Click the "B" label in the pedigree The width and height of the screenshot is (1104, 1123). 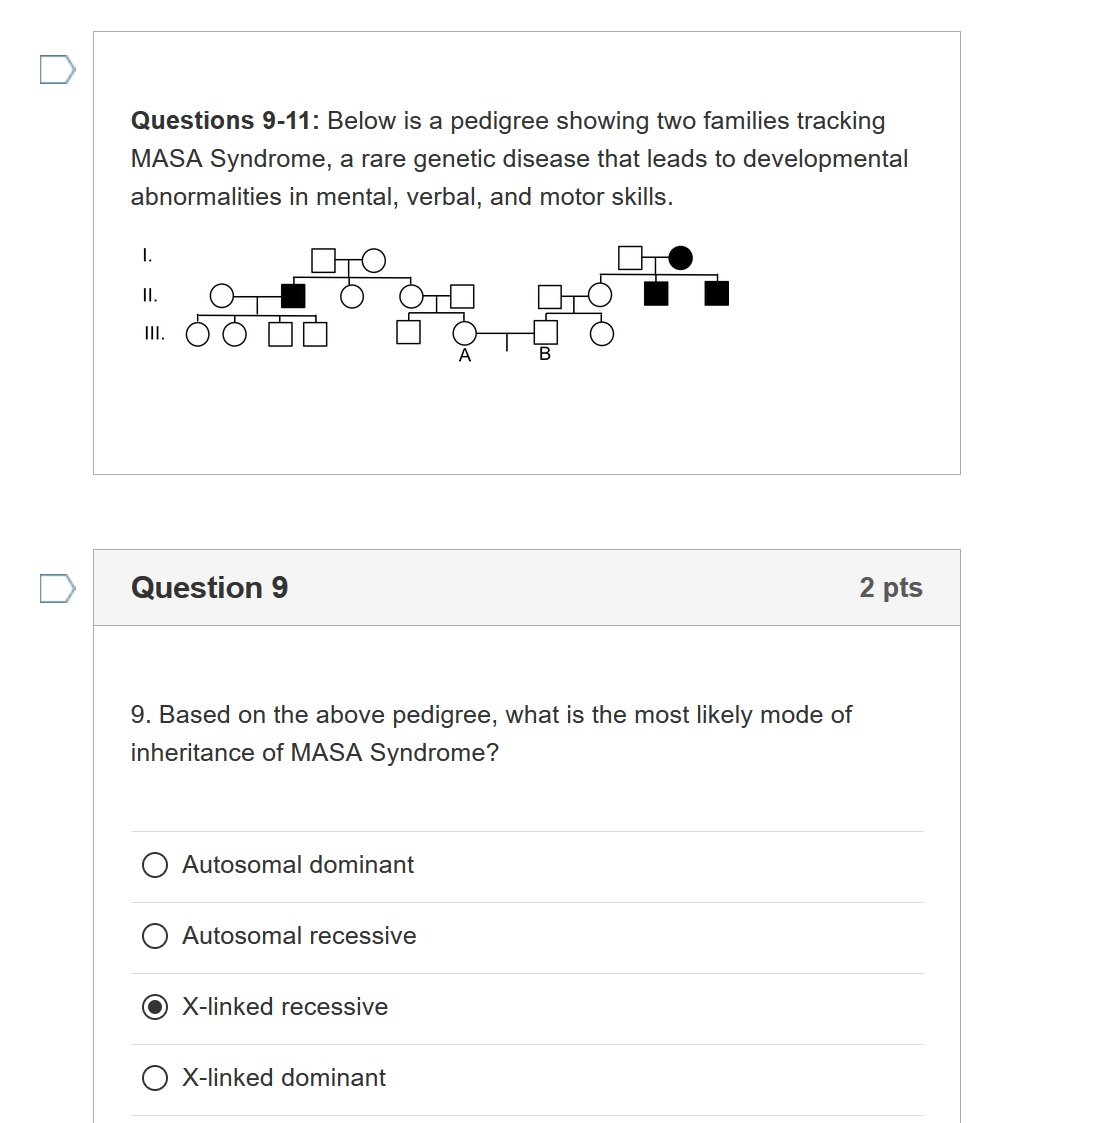pos(545,355)
